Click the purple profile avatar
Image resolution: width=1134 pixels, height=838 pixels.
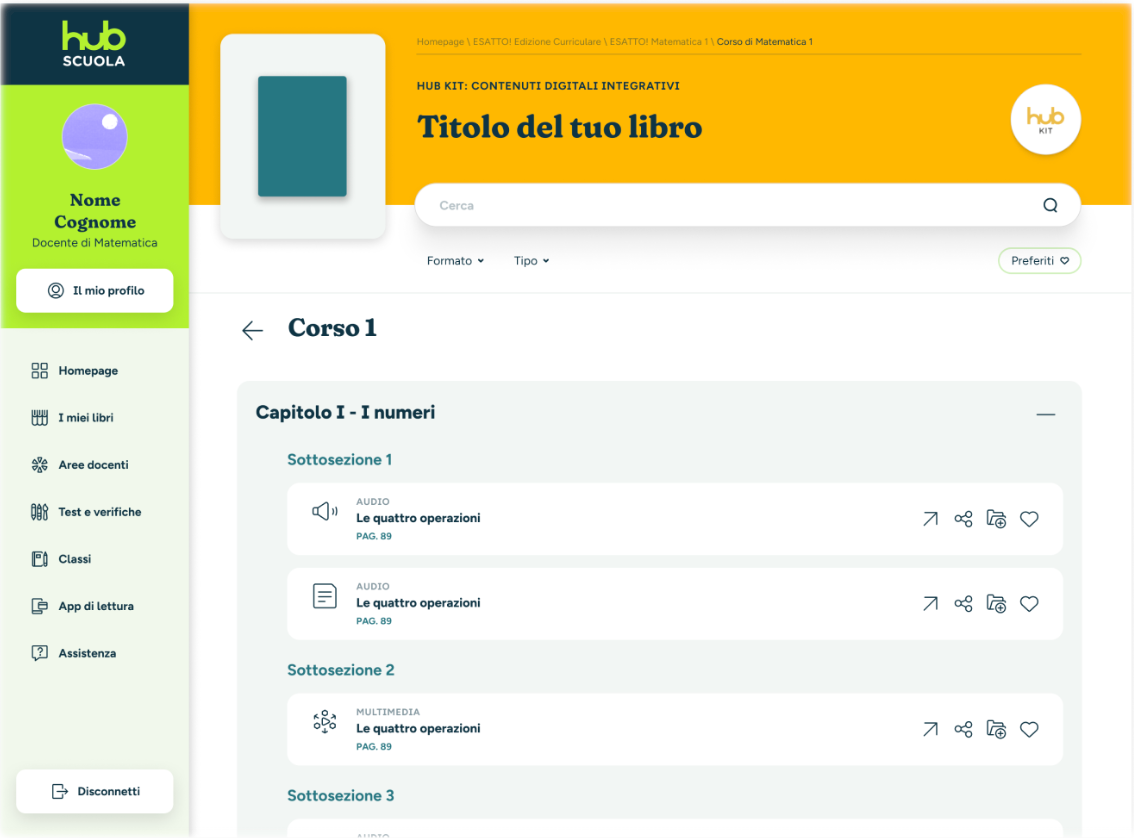click(95, 137)
